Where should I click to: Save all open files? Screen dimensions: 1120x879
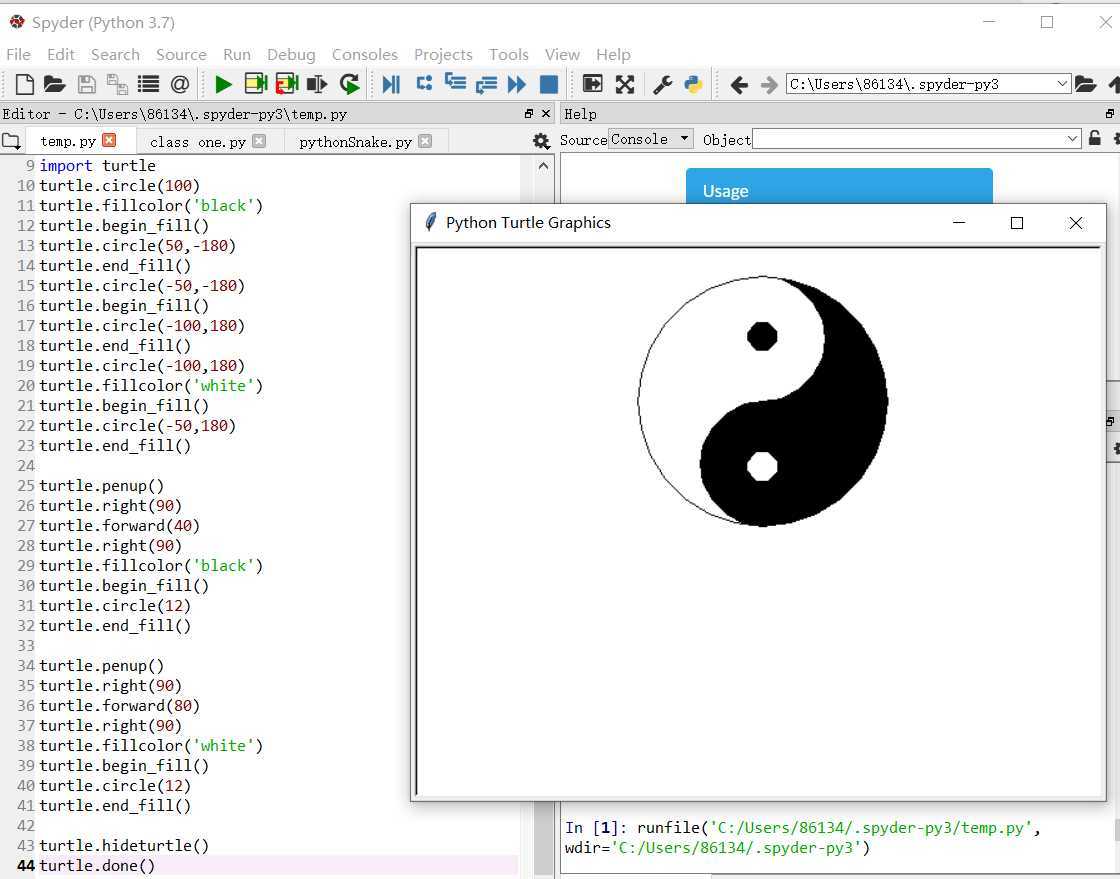tap(117, 84)
